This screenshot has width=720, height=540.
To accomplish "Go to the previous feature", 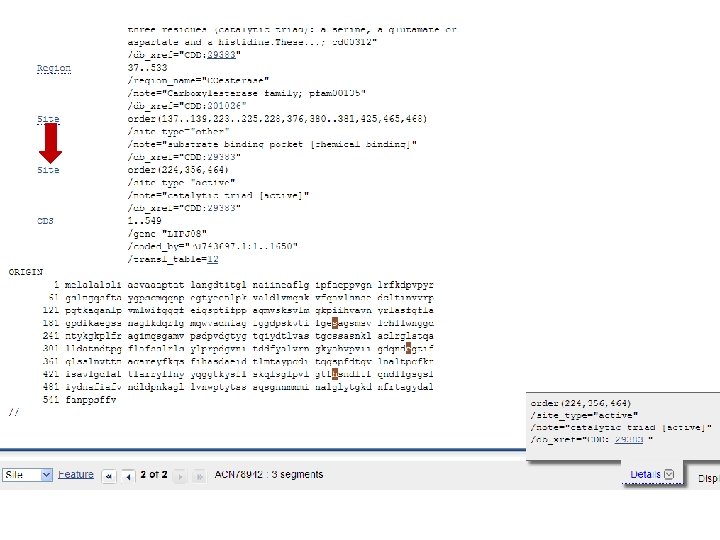I will (x=128, y=476).
